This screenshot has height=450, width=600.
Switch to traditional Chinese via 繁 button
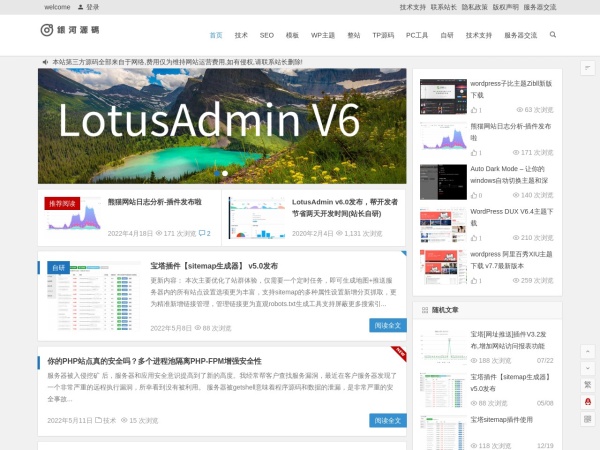pyautogui.click(x=588, y=385)
